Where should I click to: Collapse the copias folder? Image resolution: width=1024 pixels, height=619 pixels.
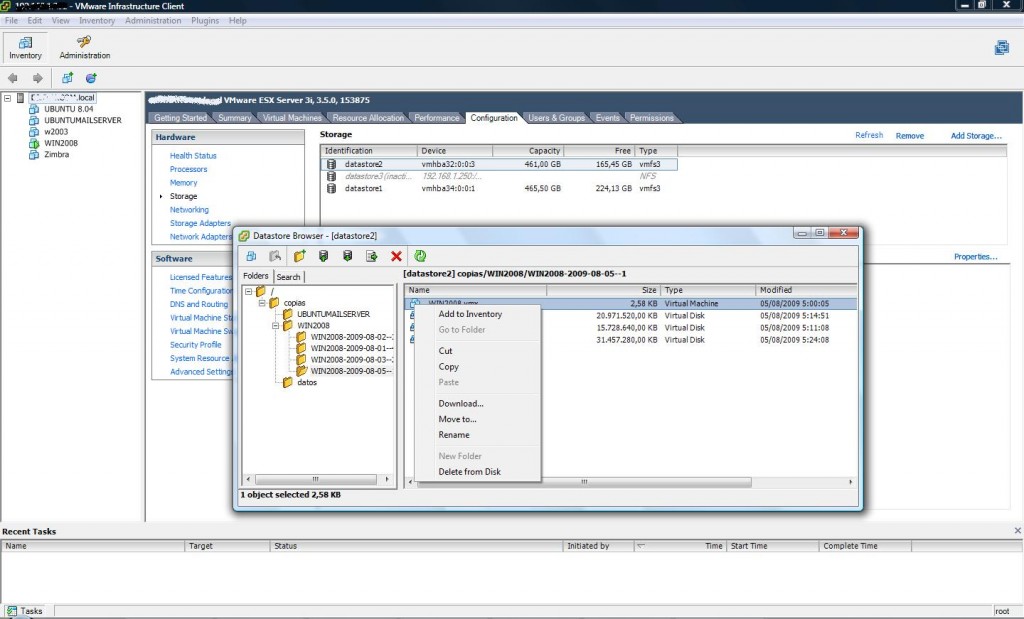tap(262, 303)
